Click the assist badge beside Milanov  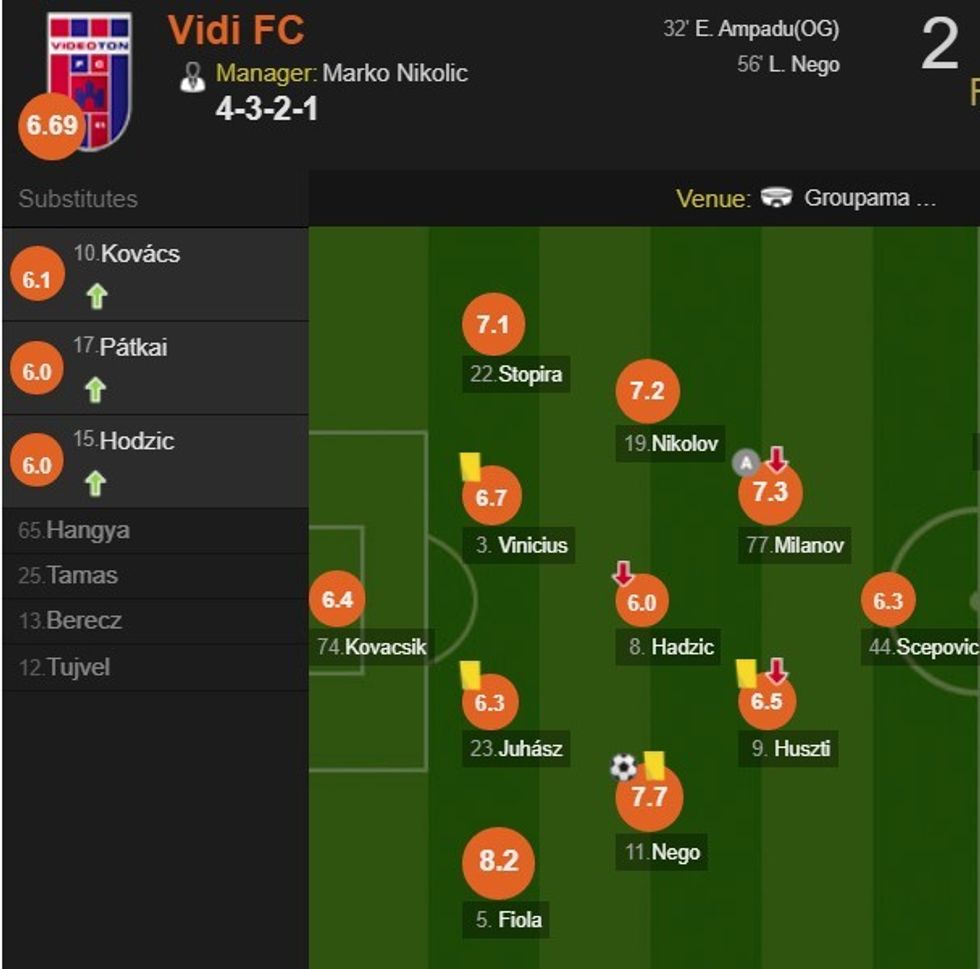click(745, 462)
